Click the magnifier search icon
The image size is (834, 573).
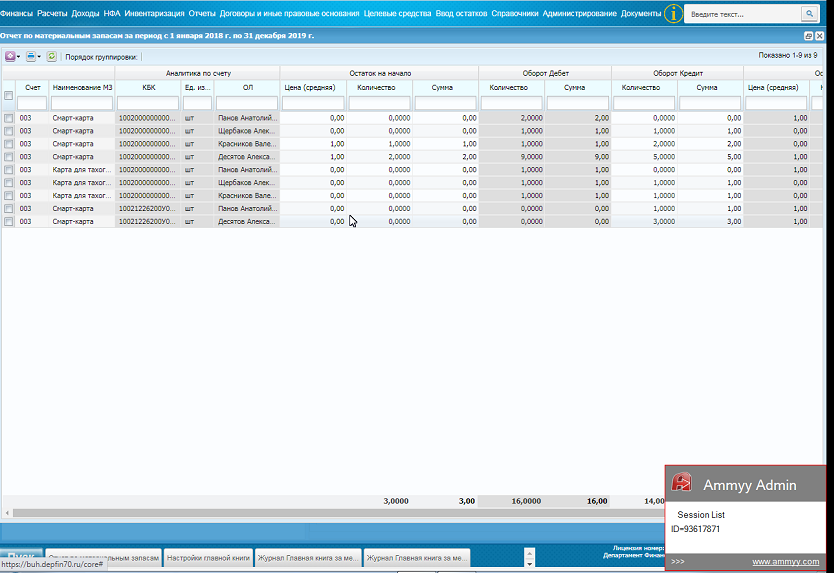click(x=809, y=14)
